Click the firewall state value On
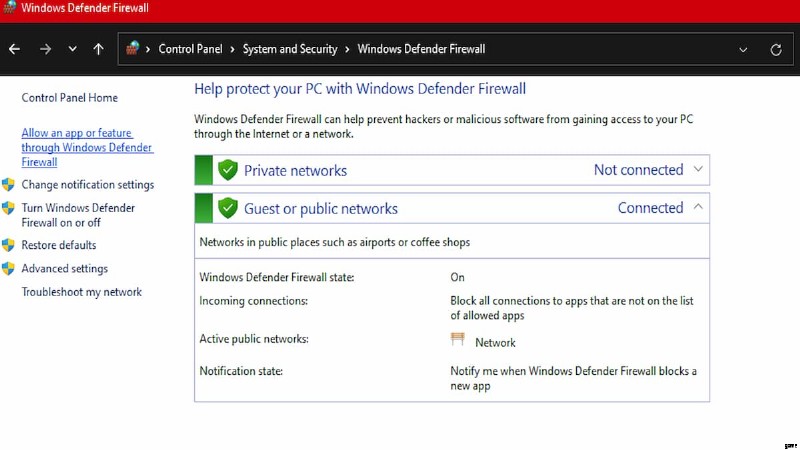 tap(457, 277)
